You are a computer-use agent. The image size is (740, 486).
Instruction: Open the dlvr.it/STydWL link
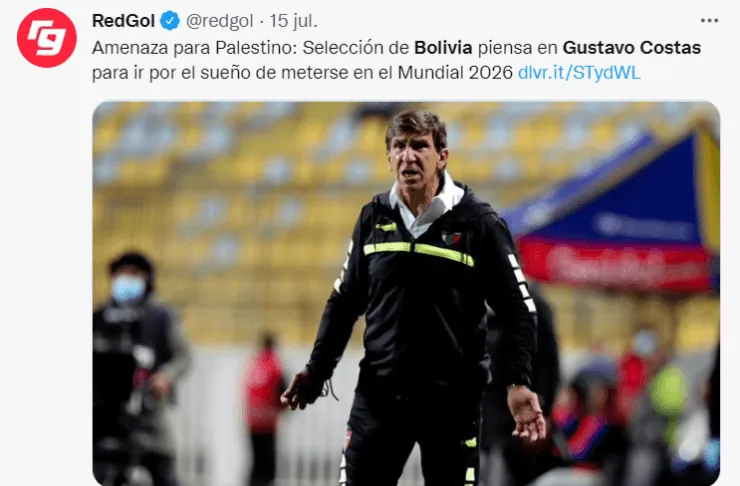coord(579,73)
